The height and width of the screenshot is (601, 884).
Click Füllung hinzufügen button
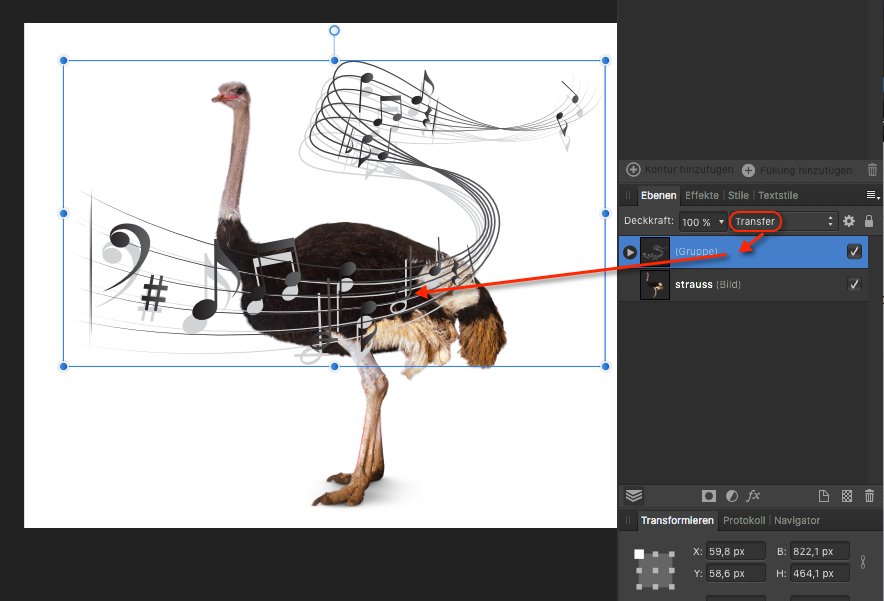click(797, 170)
